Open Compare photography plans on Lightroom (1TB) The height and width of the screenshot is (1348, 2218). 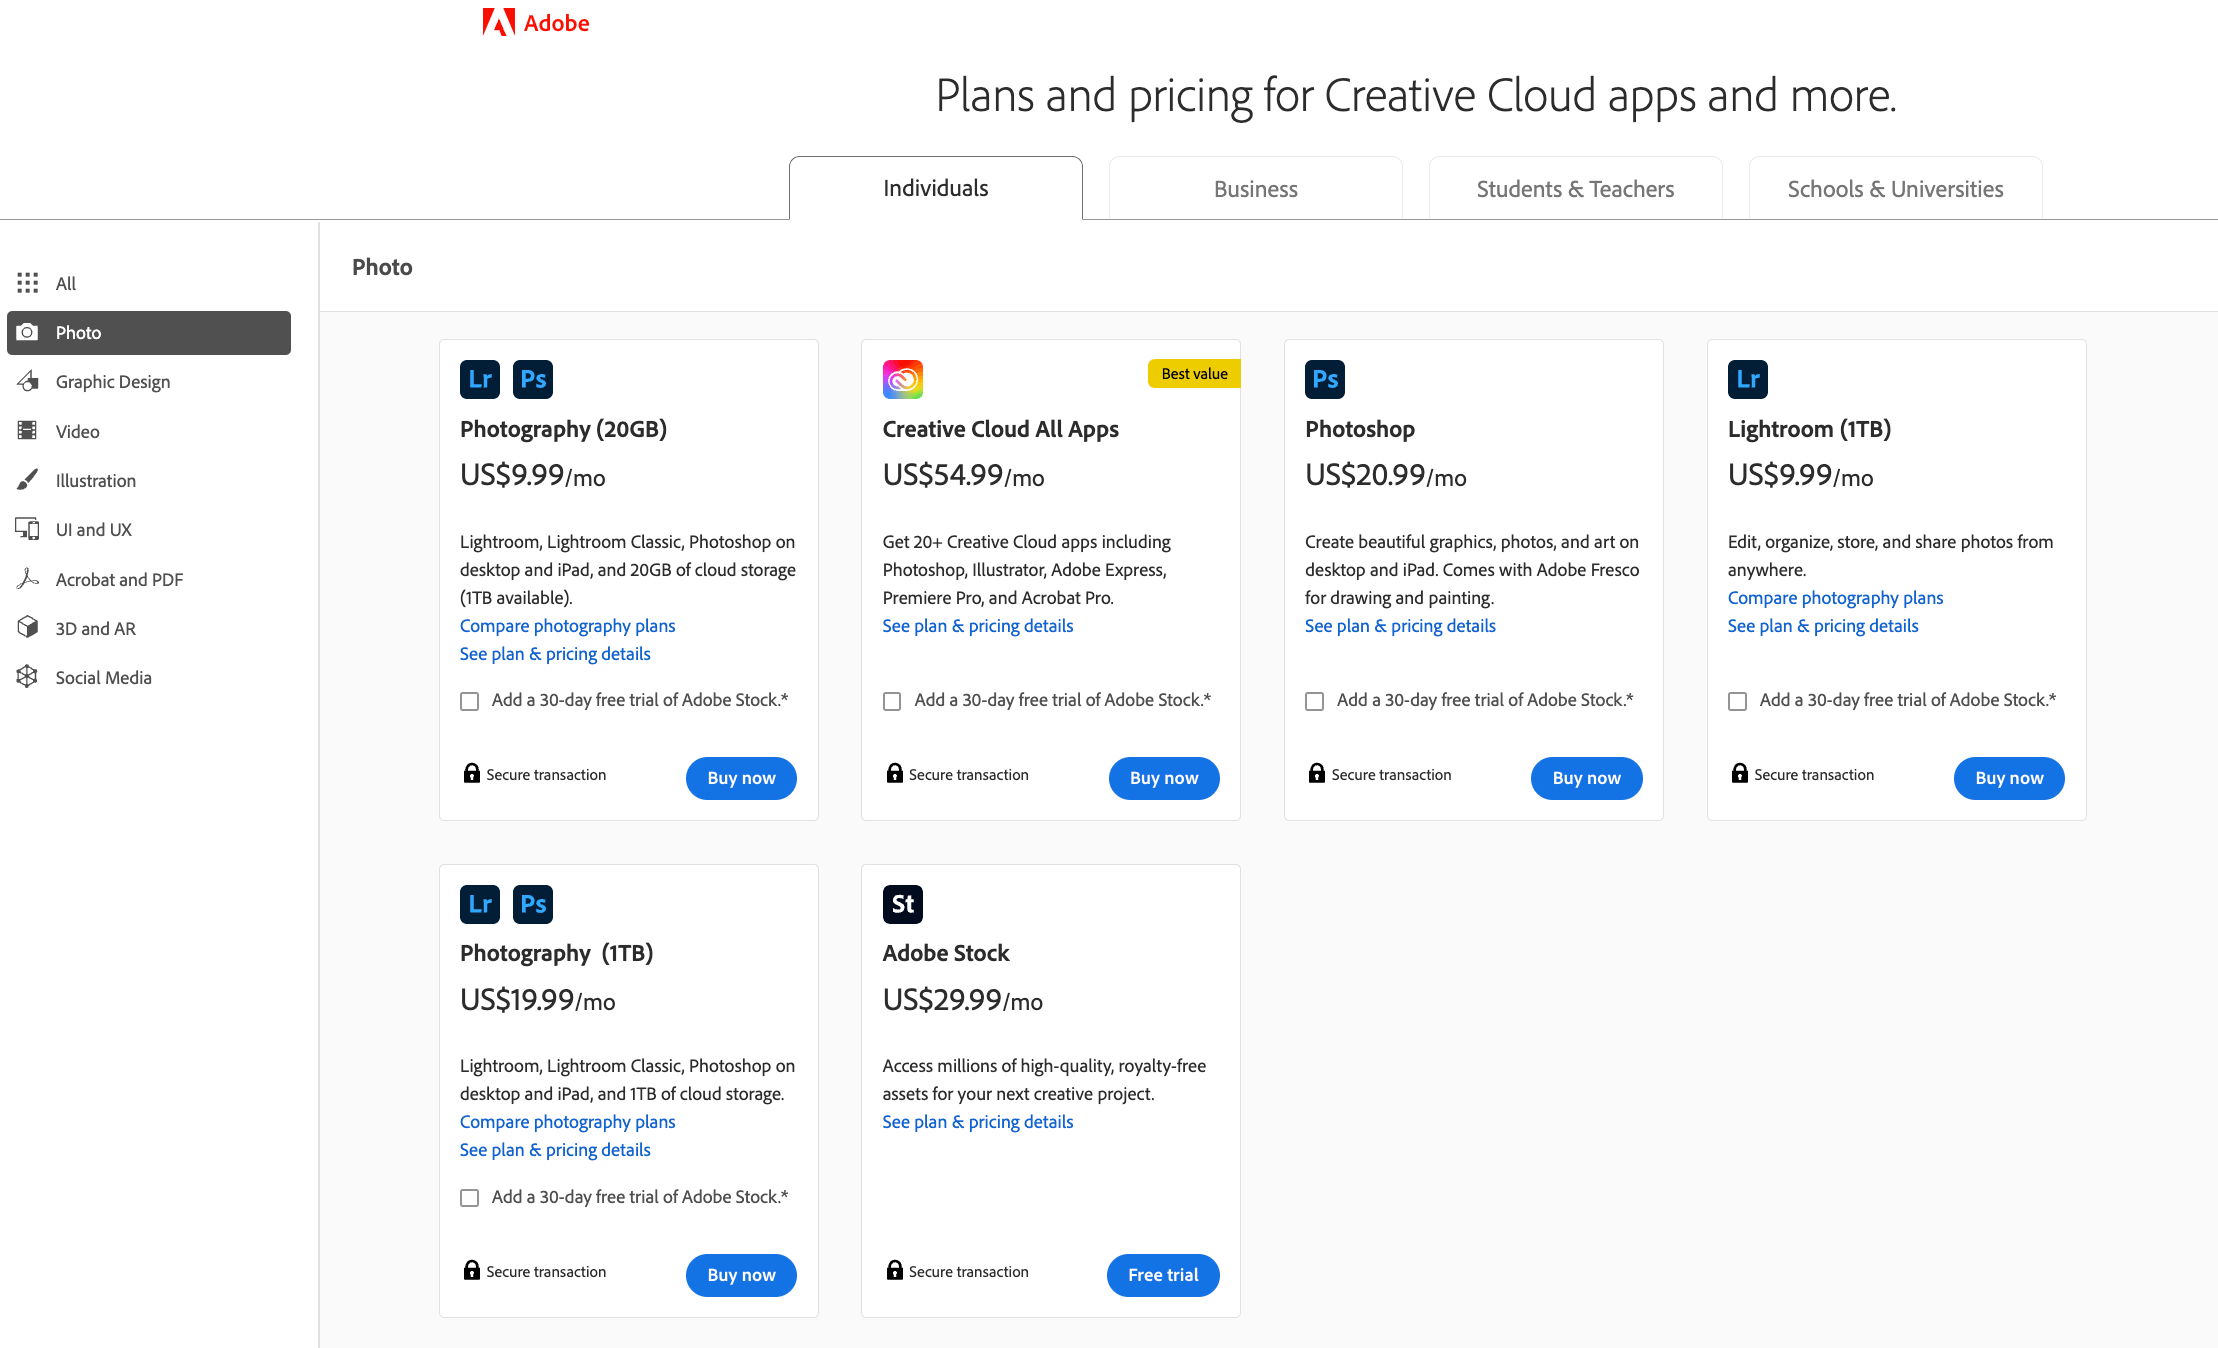(x=1836, y=598)
